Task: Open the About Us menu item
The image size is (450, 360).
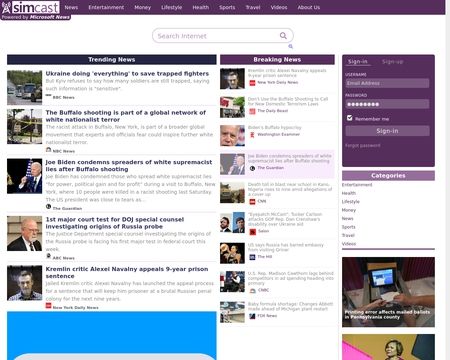Action: 309,7
